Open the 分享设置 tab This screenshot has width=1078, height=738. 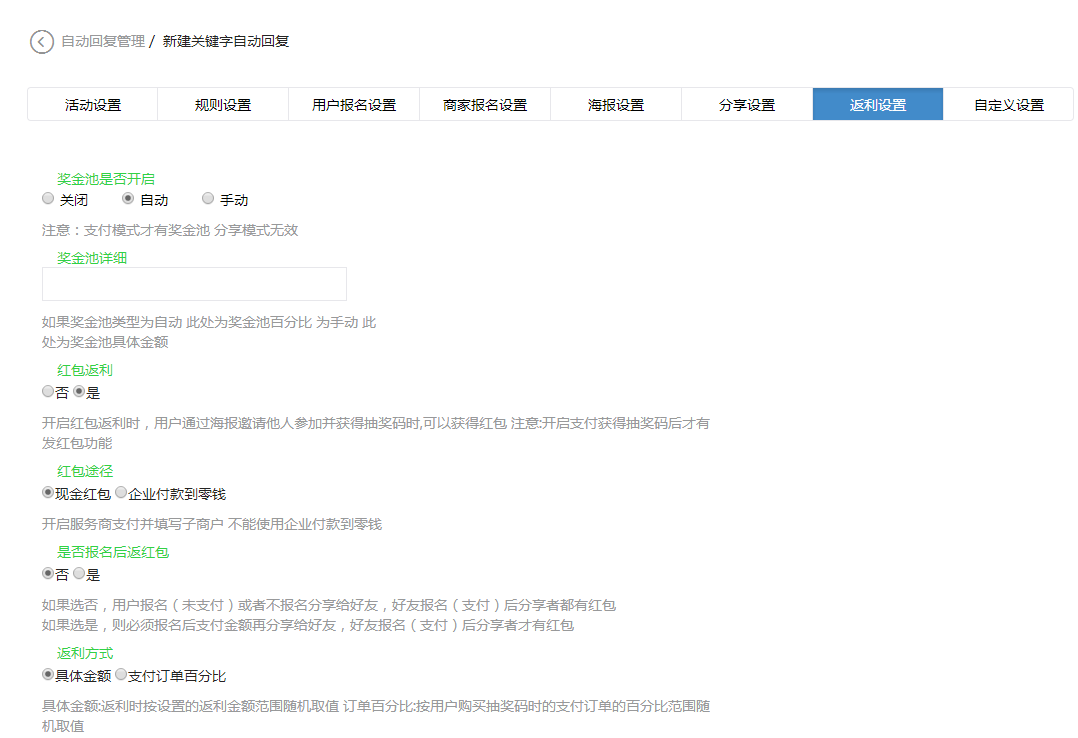click(x=746, y=104)
